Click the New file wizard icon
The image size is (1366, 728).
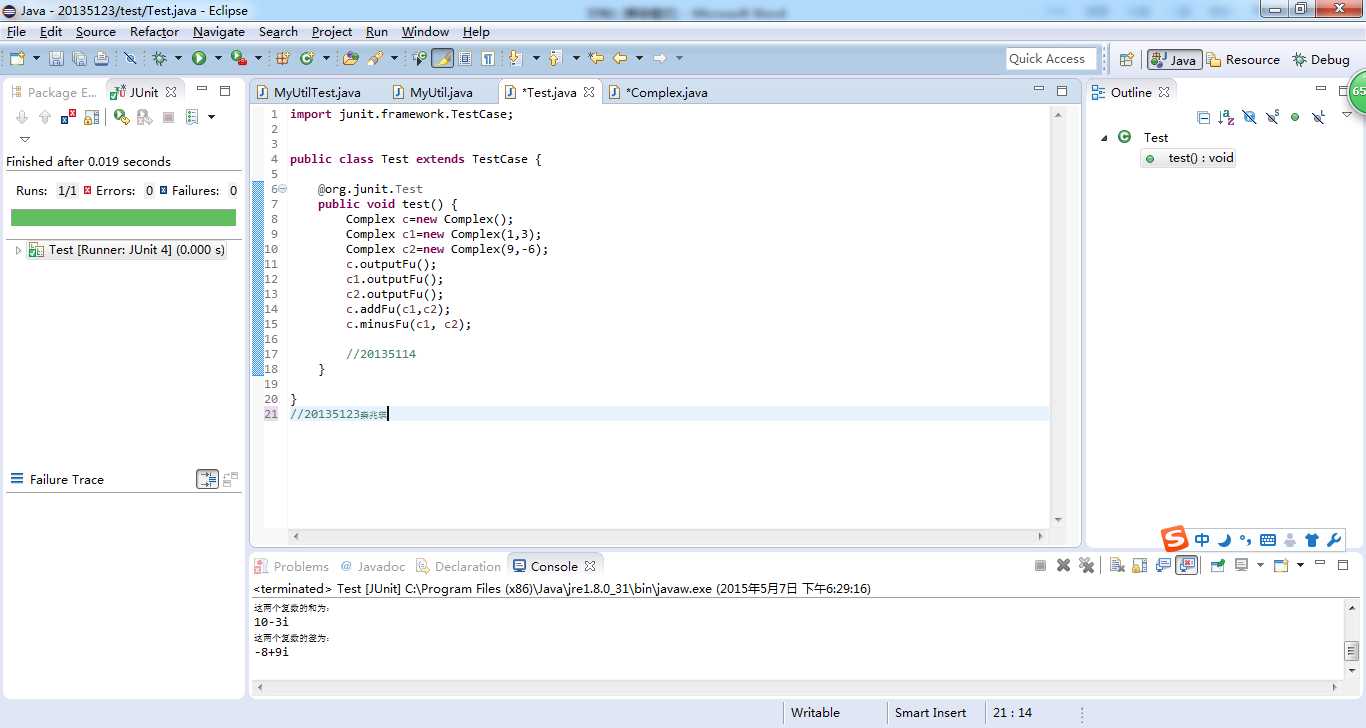pos(17,59)
